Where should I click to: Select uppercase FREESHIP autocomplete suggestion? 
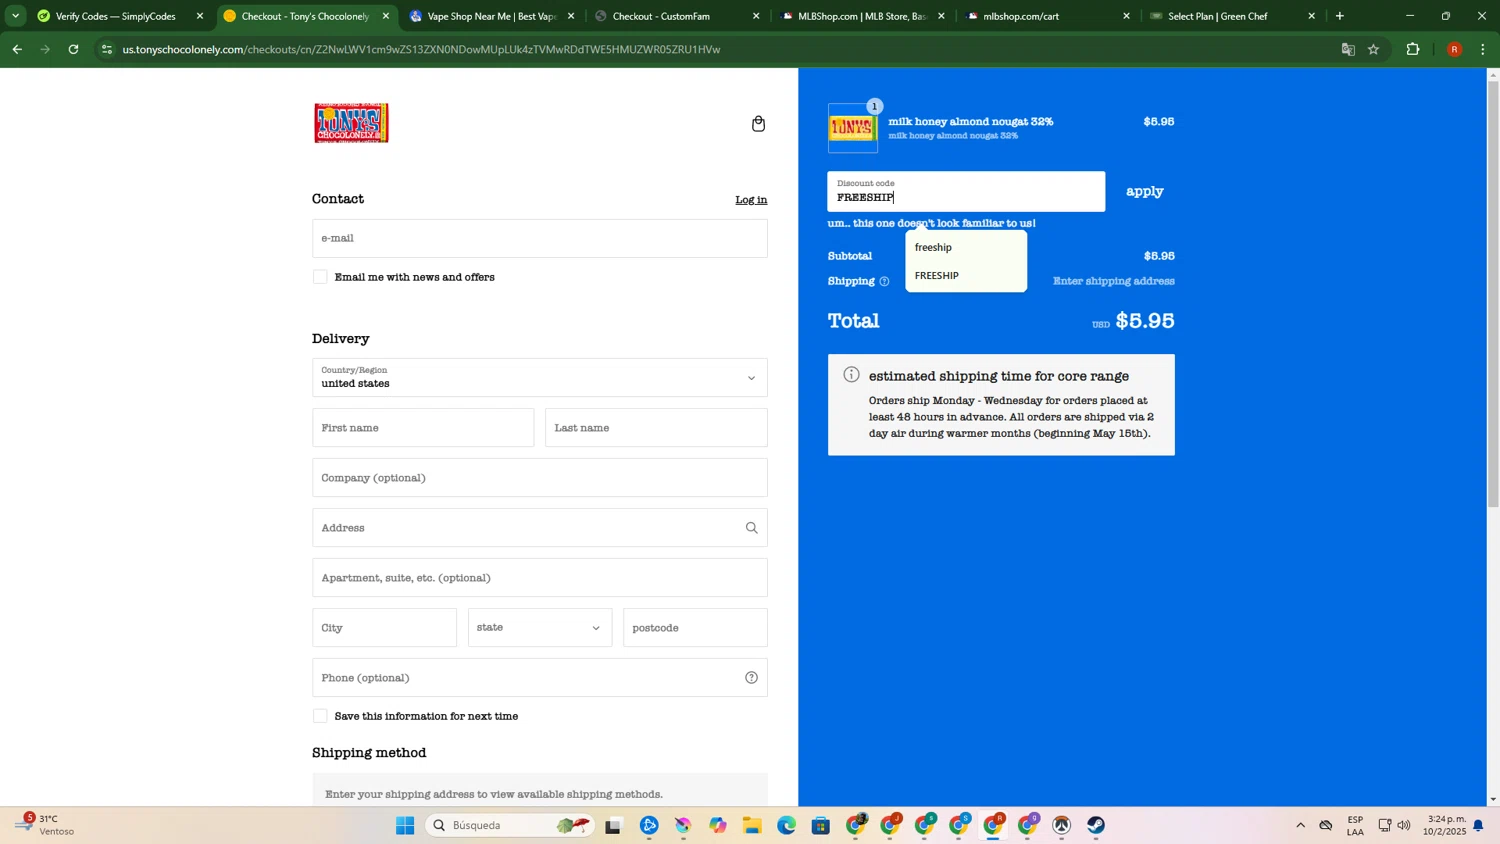pyautogui.click(x=966, y=275)
